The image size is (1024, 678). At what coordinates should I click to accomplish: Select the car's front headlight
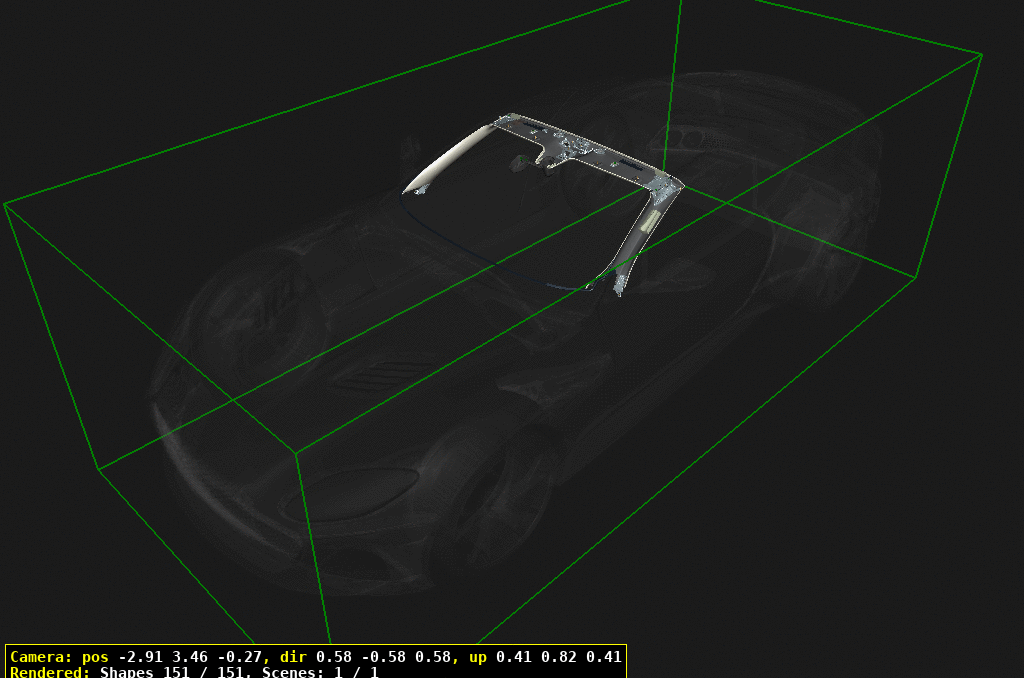(345, 488)
